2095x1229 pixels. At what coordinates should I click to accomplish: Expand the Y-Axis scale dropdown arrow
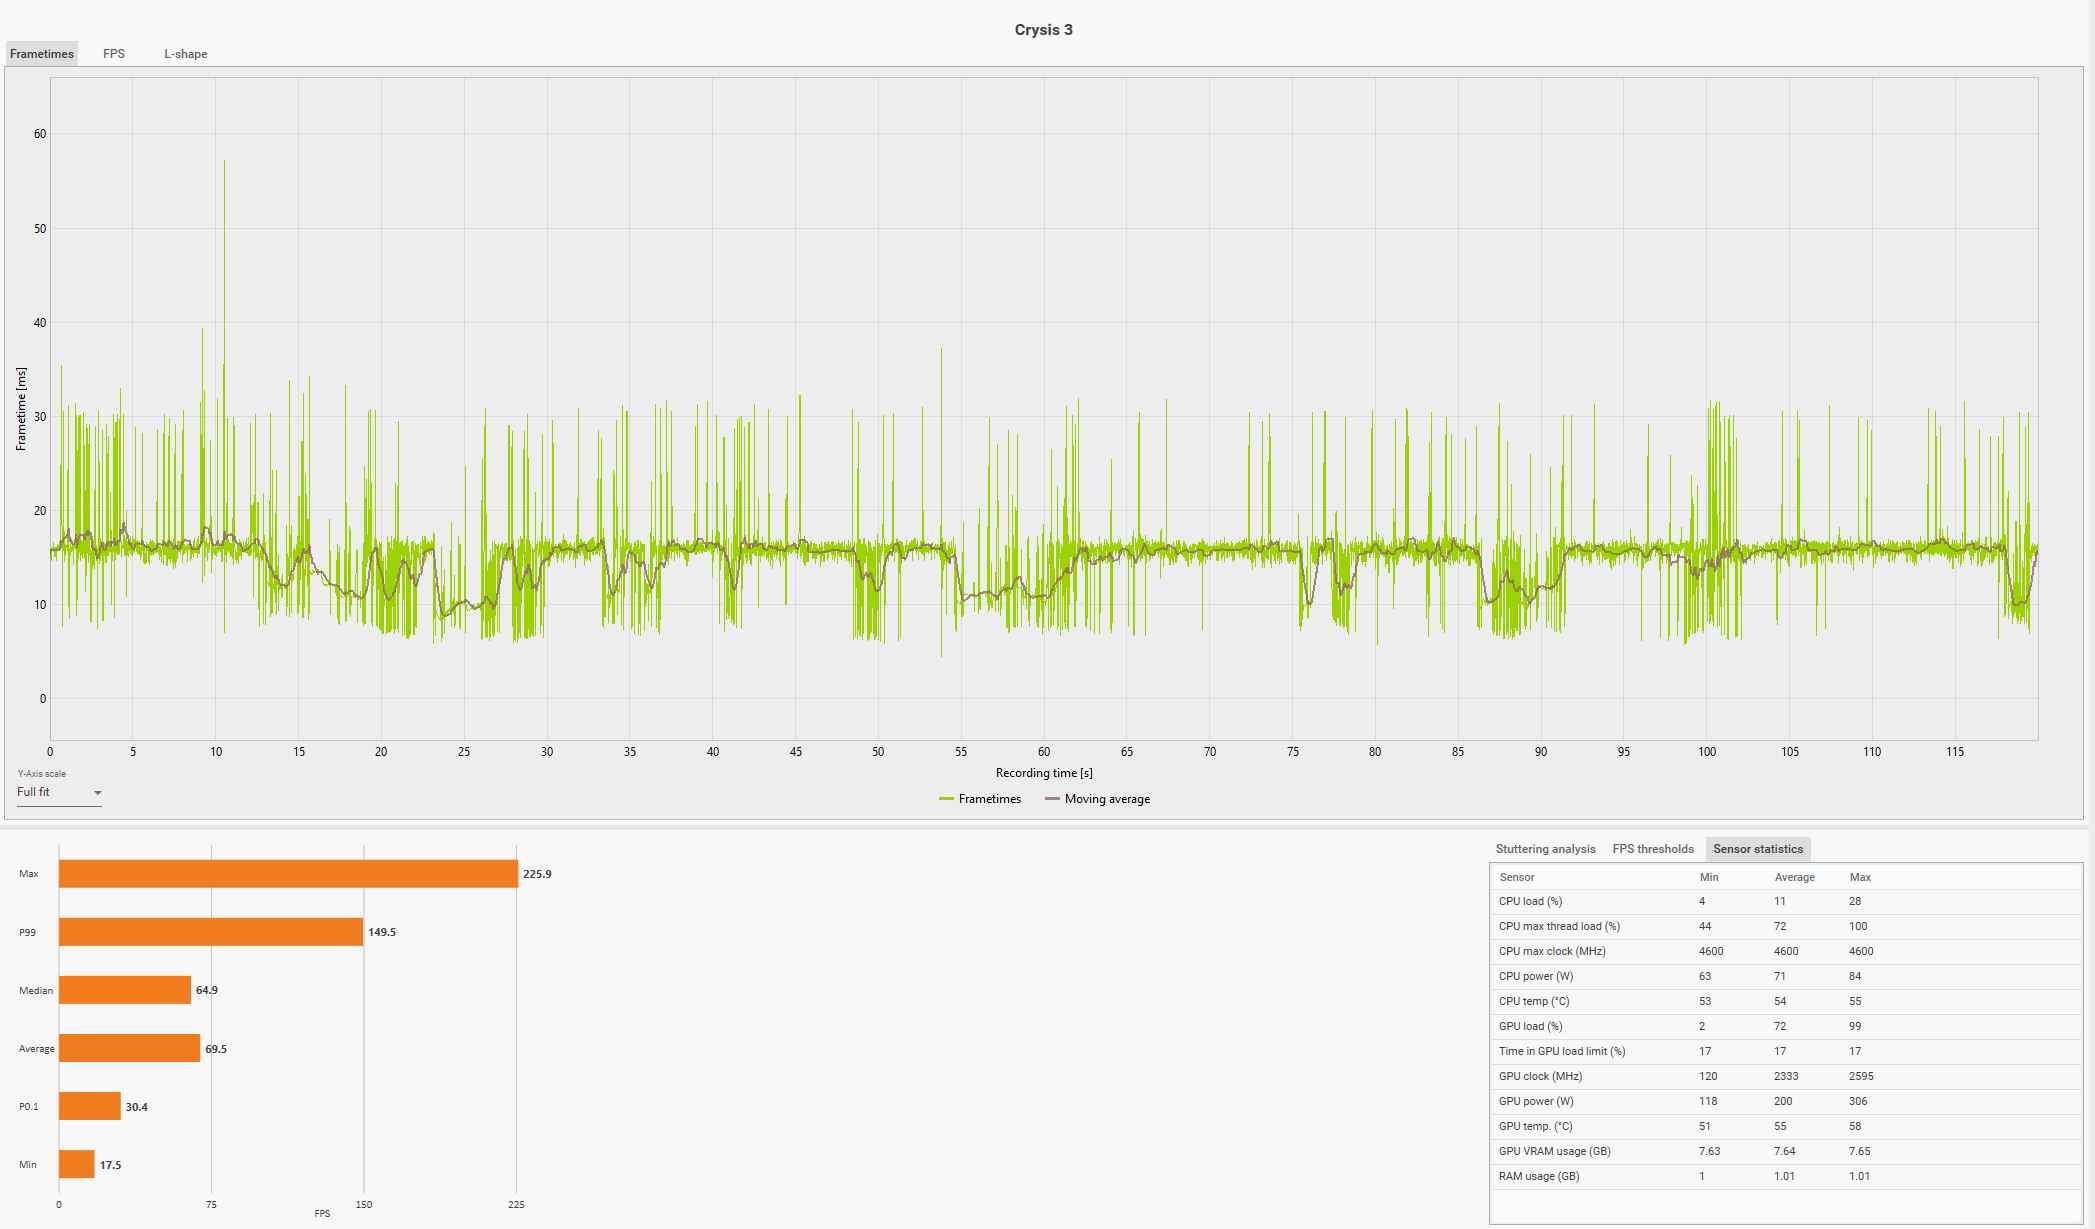(x=98, y=793)
